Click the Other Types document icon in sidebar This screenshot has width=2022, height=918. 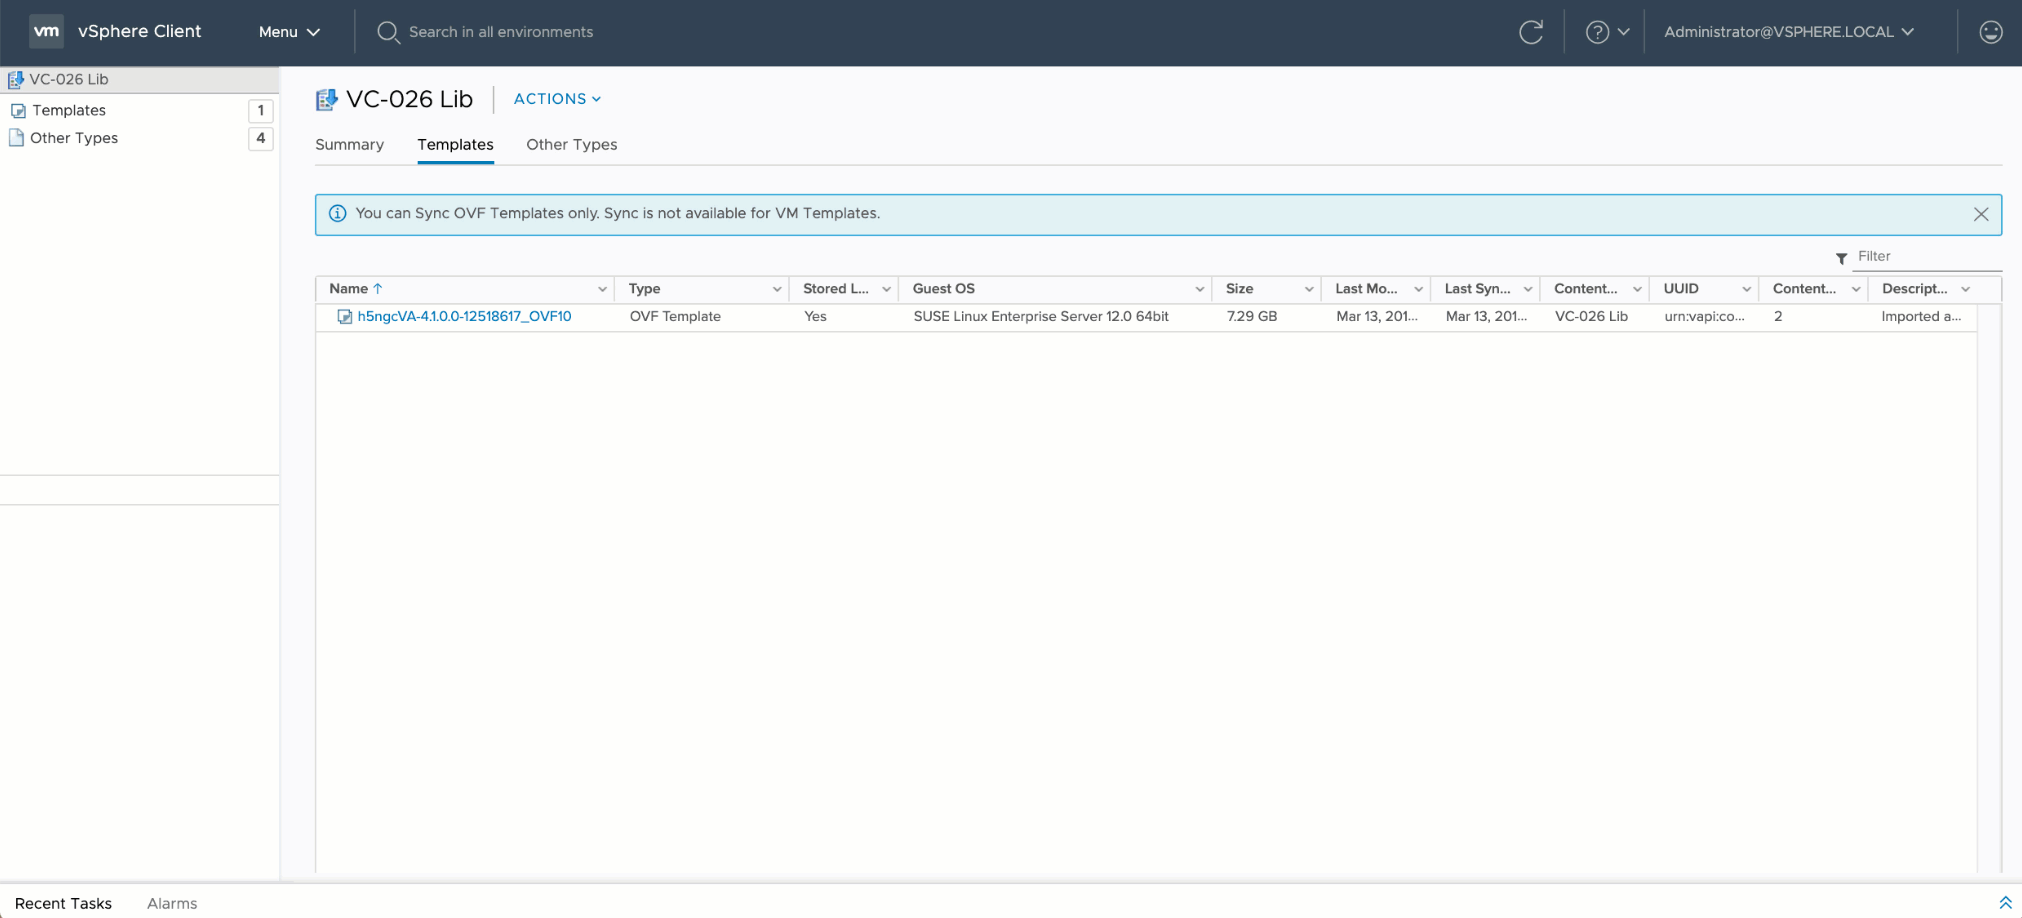point(16,138)
